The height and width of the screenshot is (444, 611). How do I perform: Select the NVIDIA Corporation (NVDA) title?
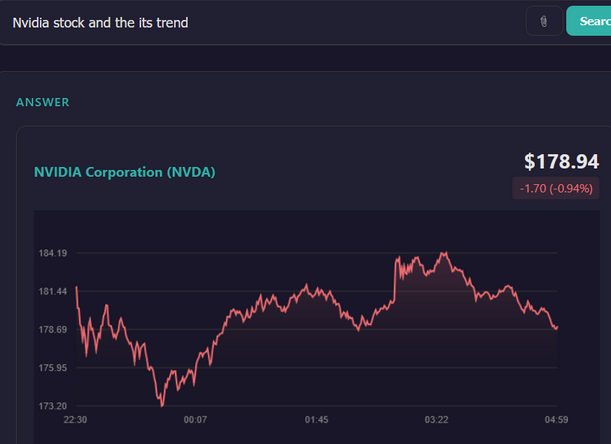(x=125, y=172)
